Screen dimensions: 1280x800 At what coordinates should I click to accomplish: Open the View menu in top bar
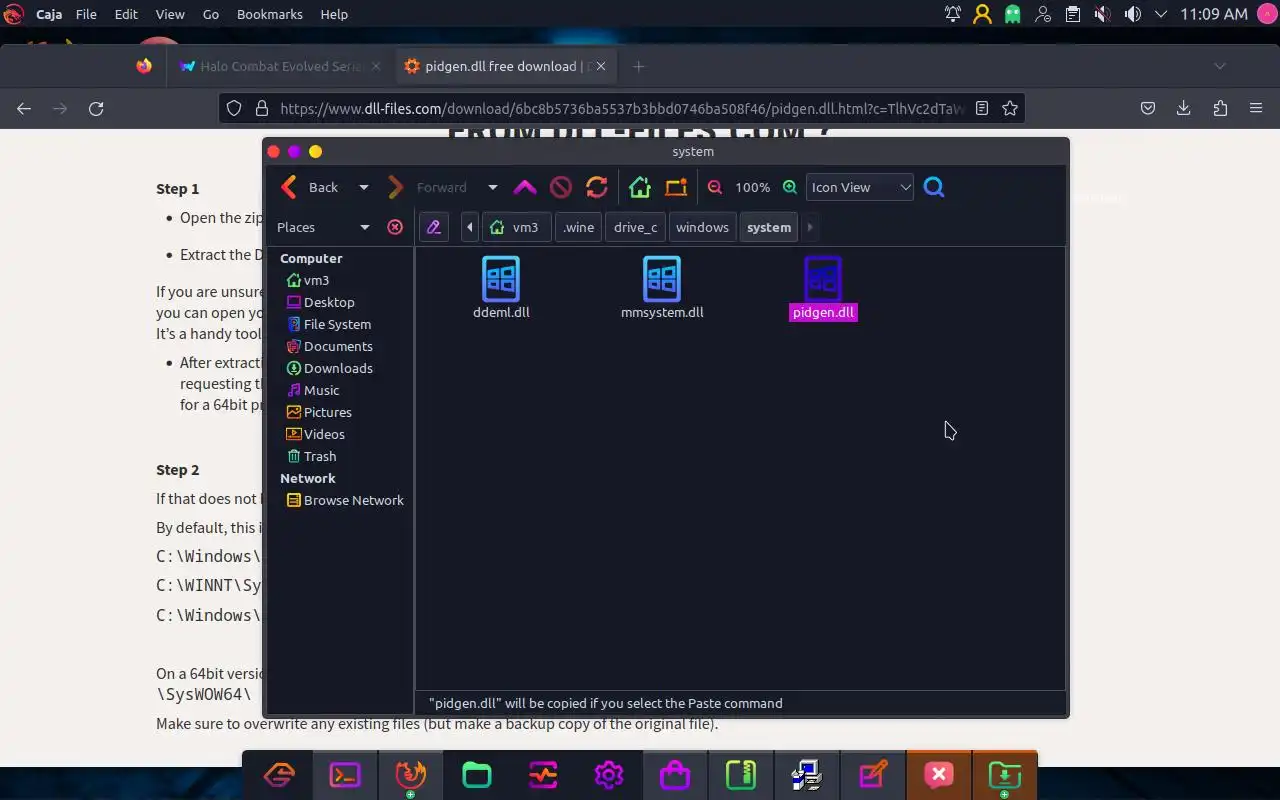[x=170, y=14]
